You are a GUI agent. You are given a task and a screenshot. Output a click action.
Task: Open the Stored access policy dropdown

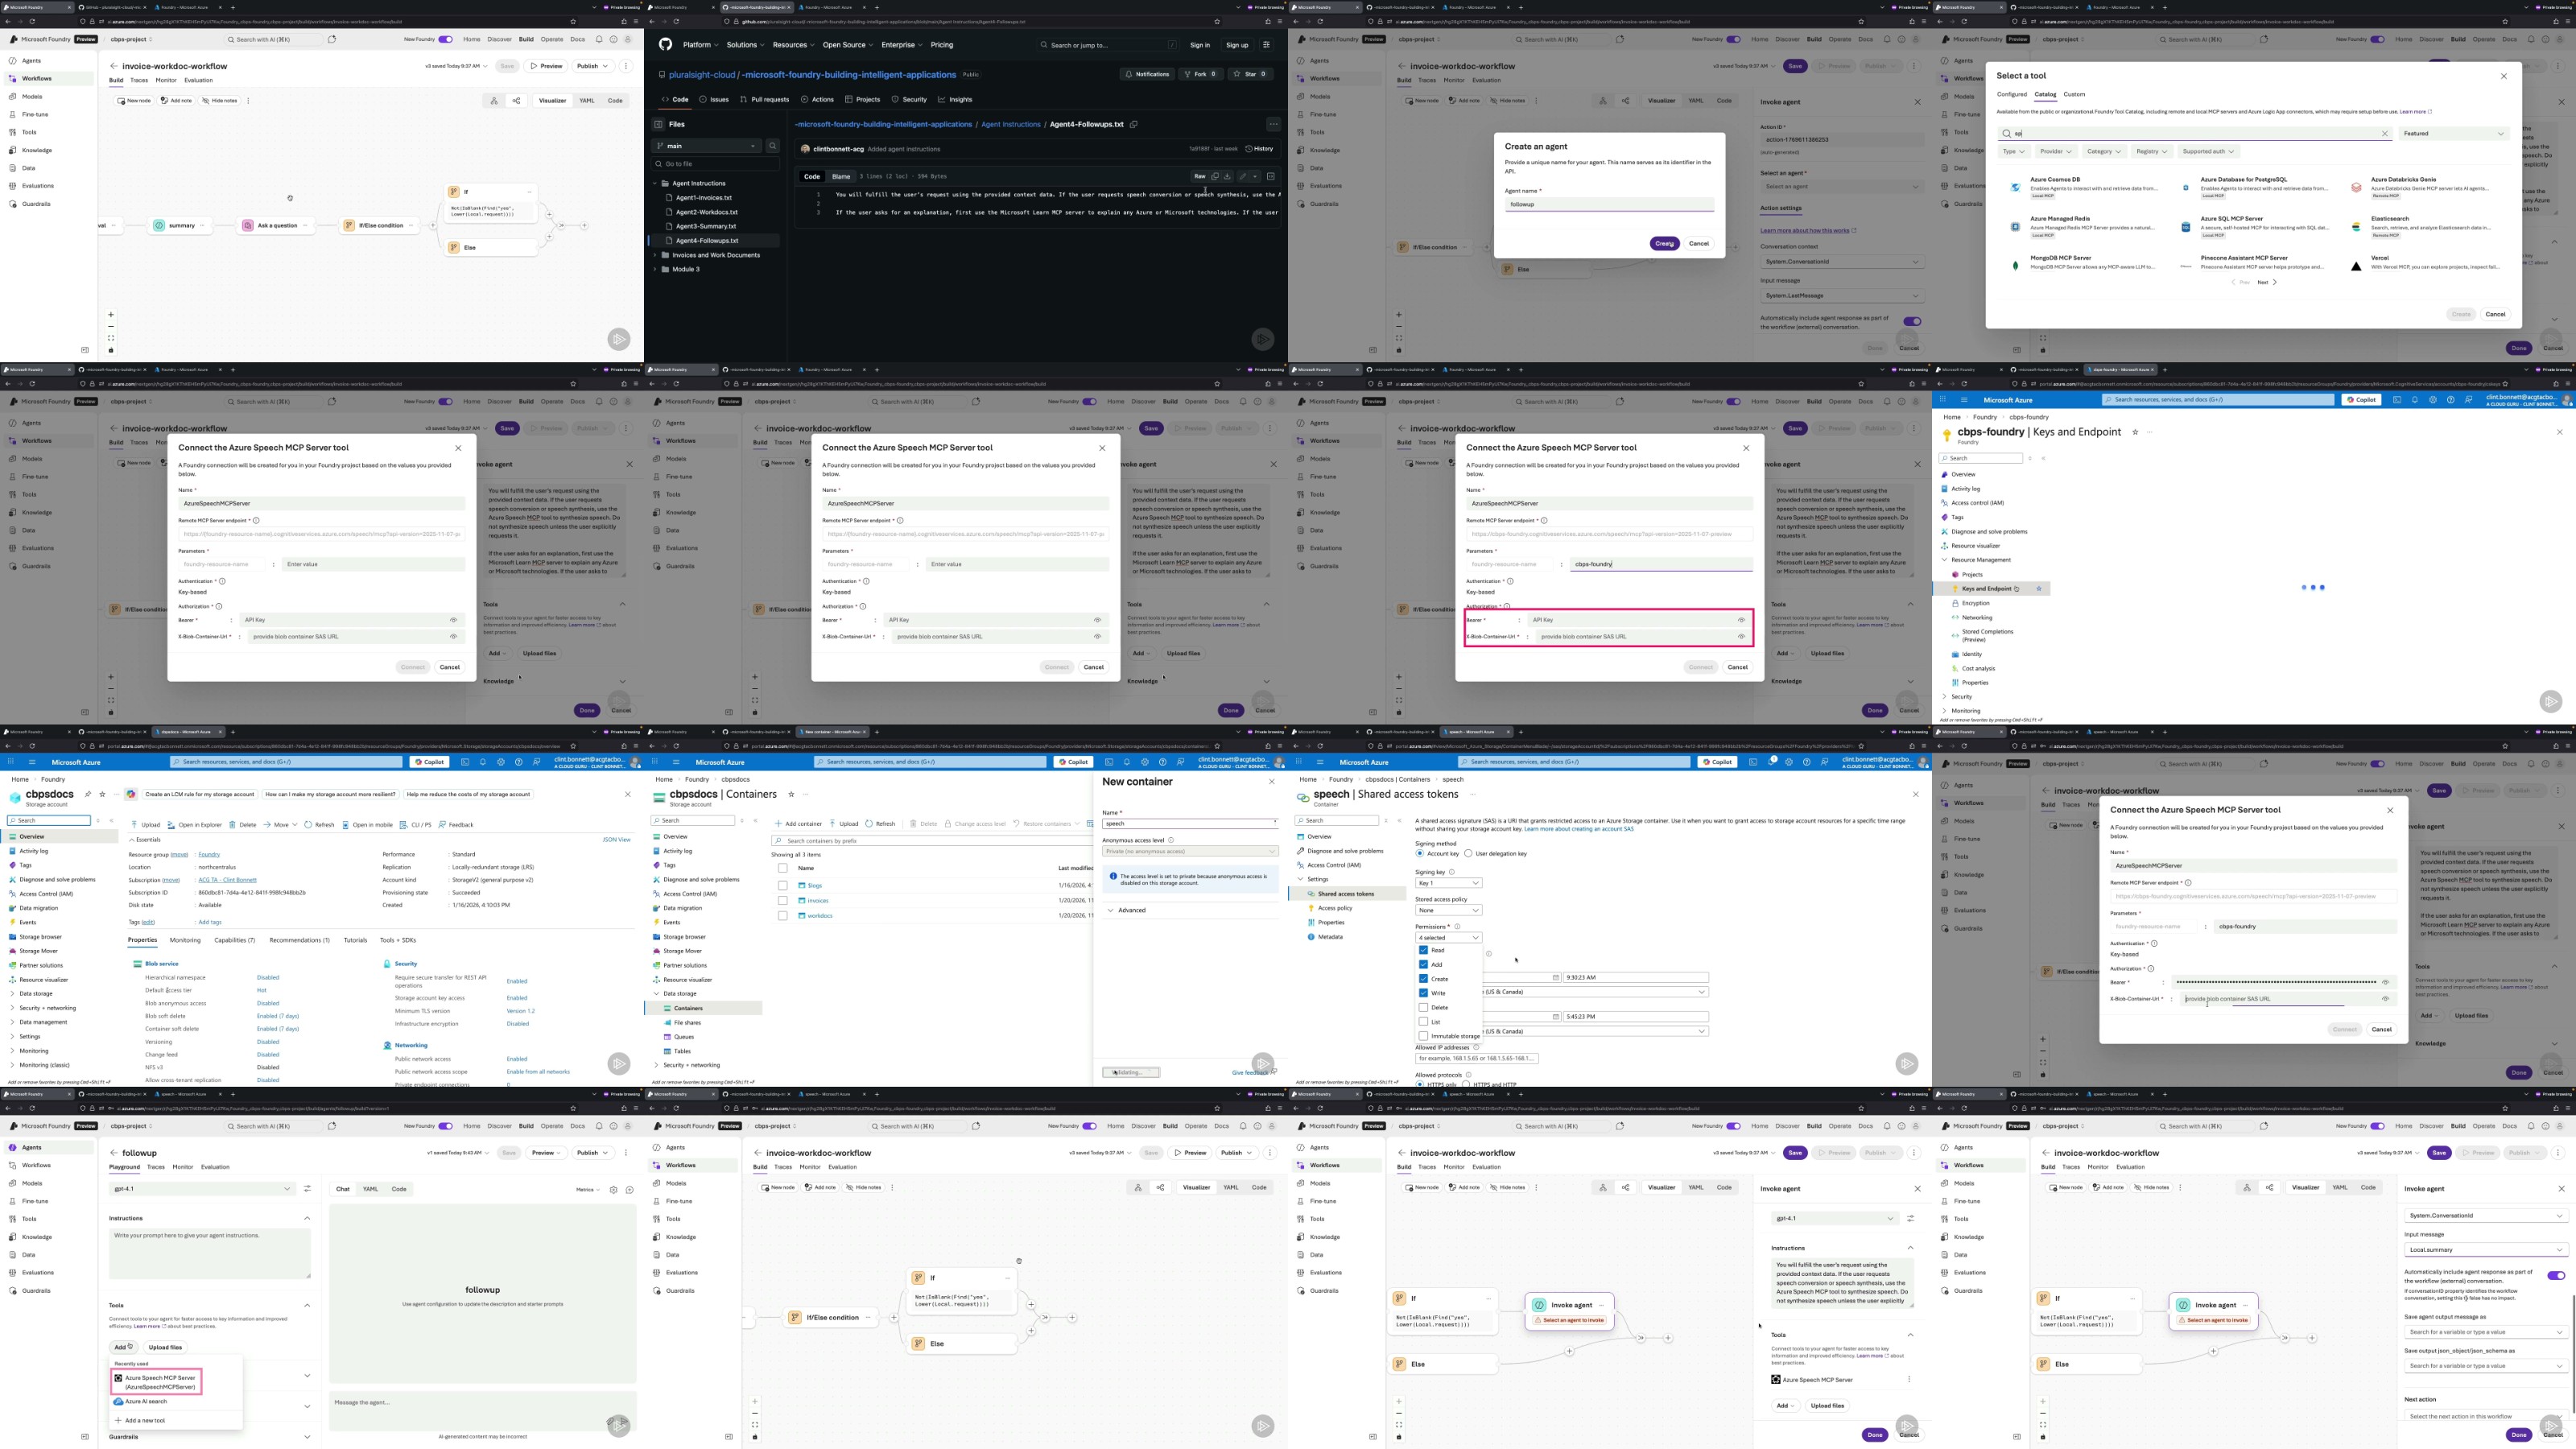coord(1448,910)
